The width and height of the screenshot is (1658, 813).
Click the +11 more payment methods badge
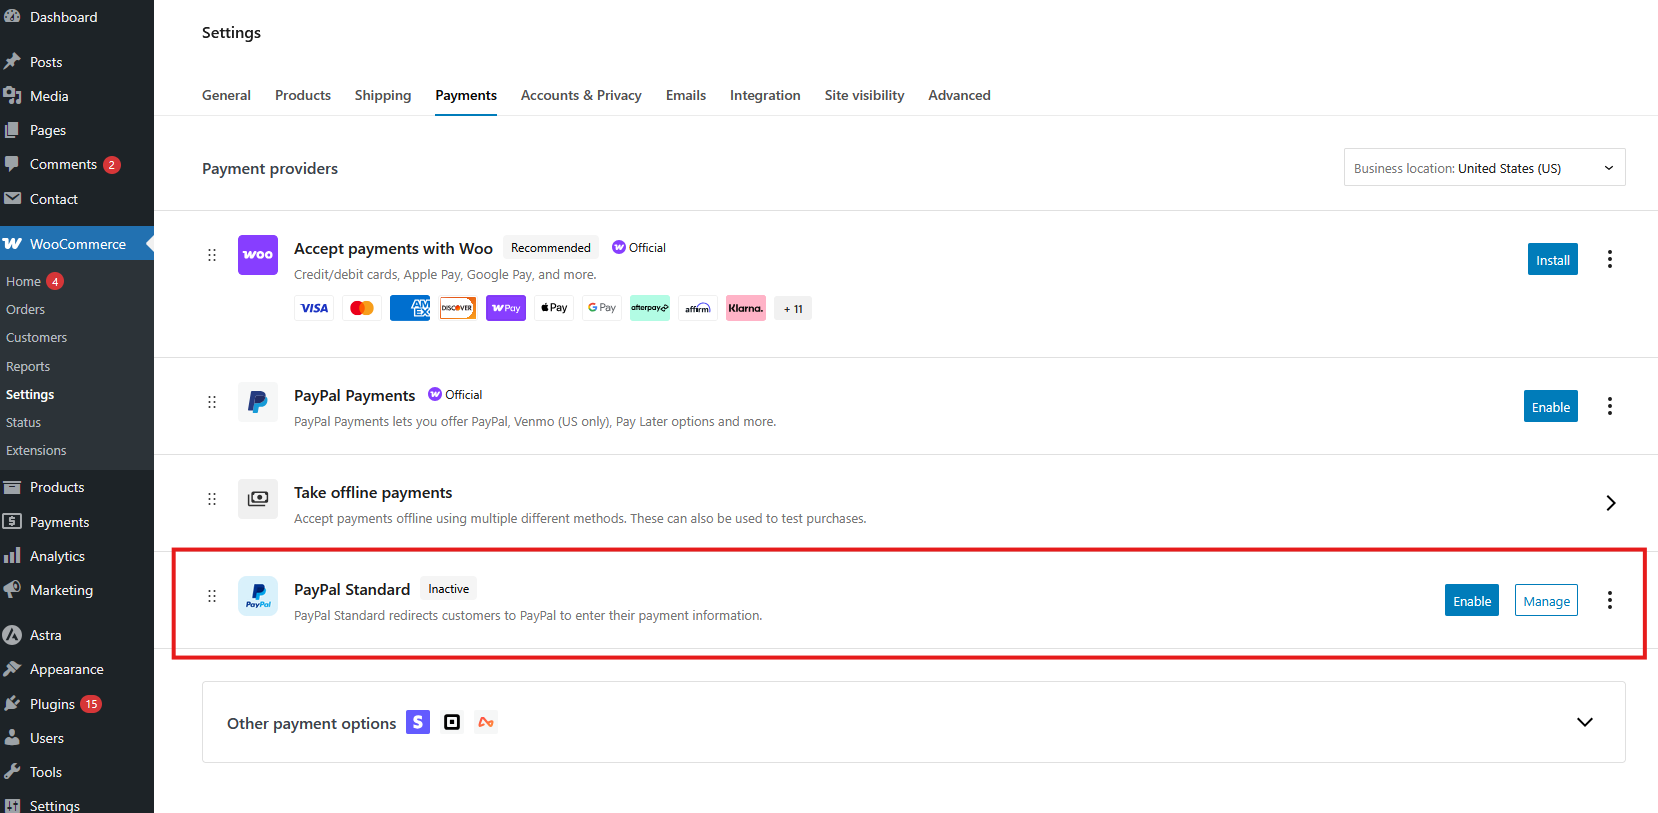coord(793,309)
